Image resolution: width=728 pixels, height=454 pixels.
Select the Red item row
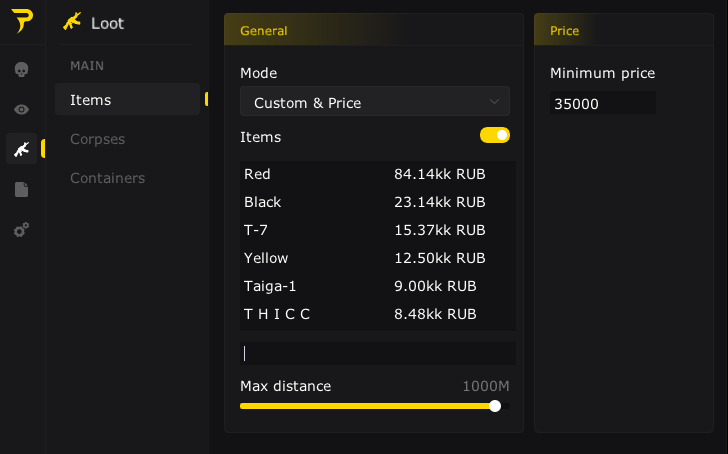(377, 174)
